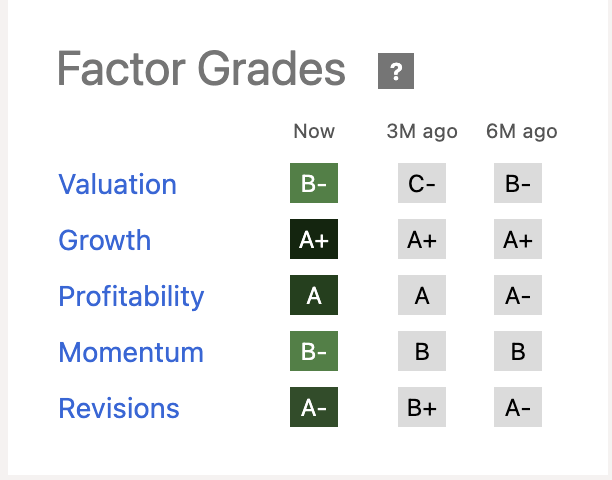This screenshot has height=480, width=612.
Task: Click Growth A+ grade from 3M ago
Action: 422,240
